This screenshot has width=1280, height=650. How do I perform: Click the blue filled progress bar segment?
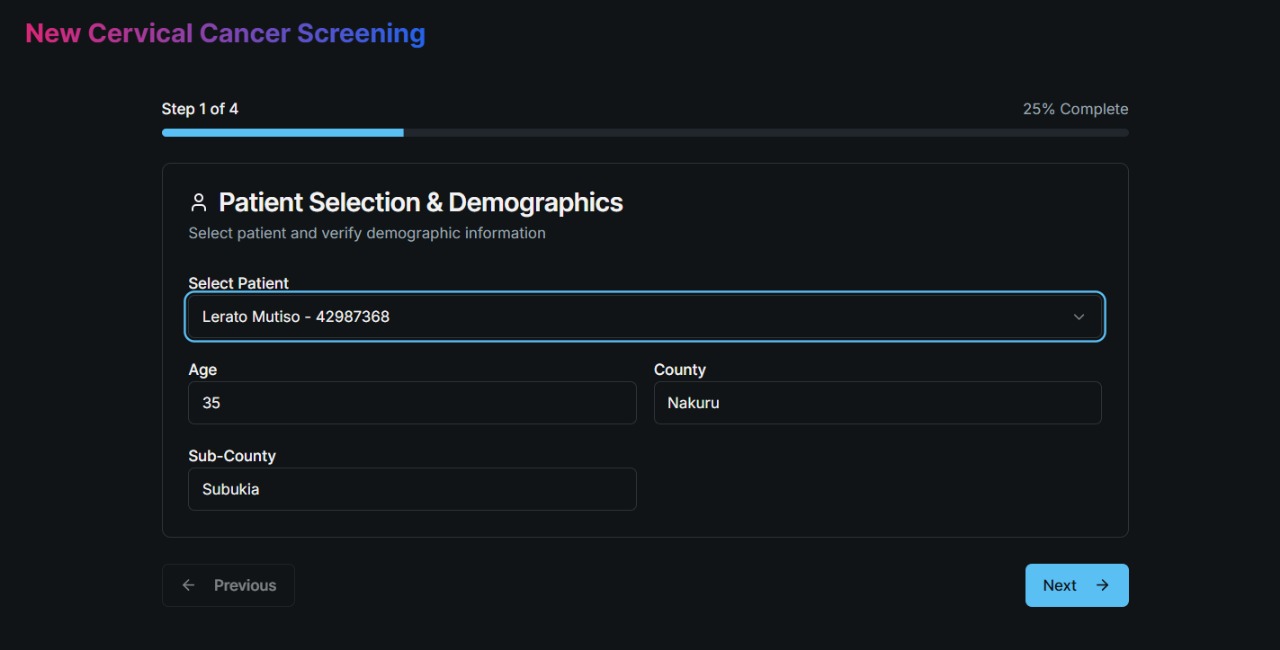point(282,132)
